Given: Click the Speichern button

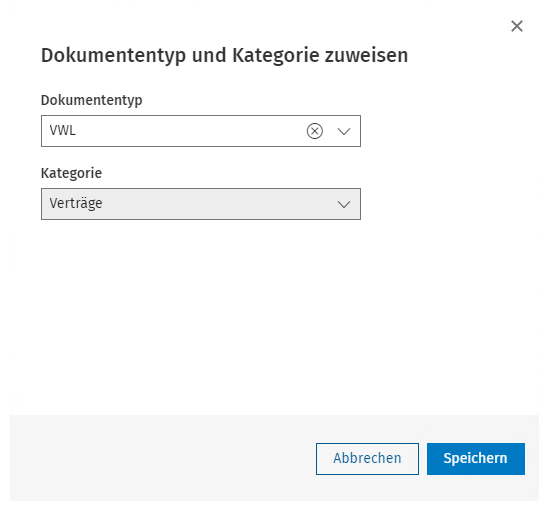Looking at the screenshot, I should 476,459.
